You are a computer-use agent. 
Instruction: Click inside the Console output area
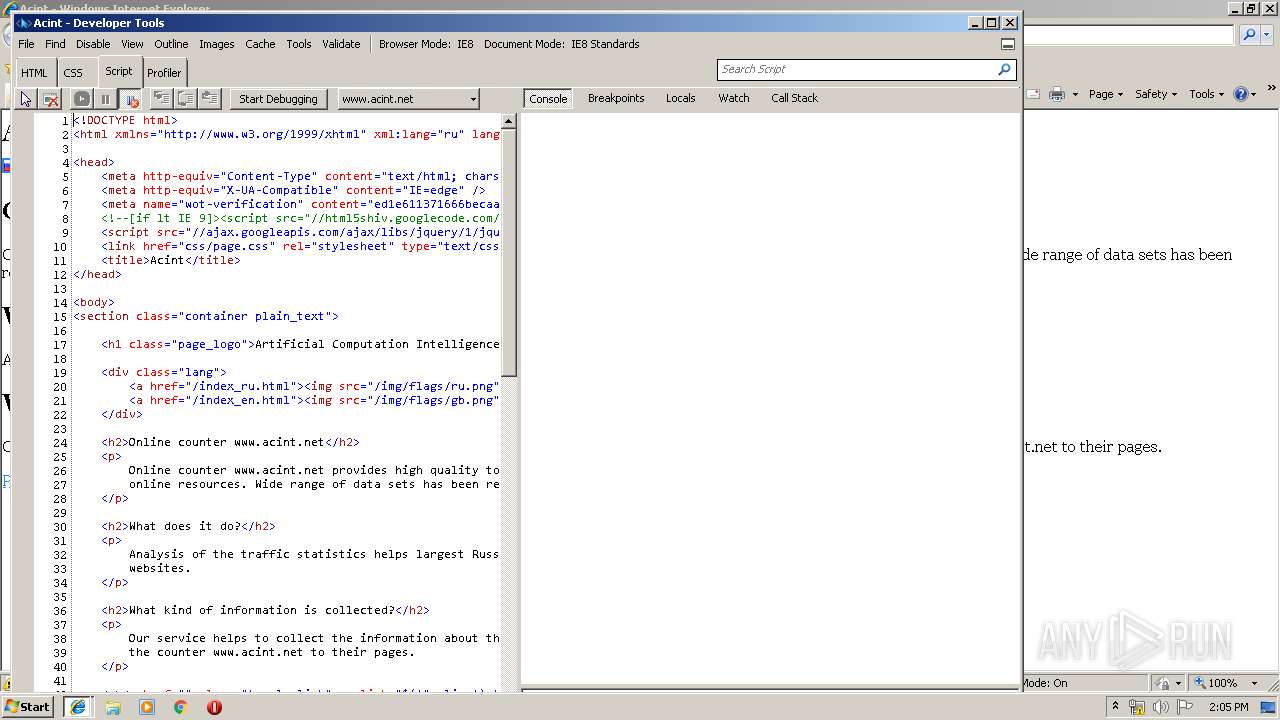coord(770,398)
